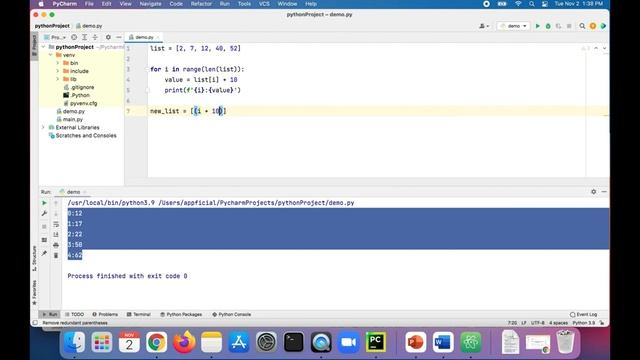Open the Refactor menu

coord(201,4)
